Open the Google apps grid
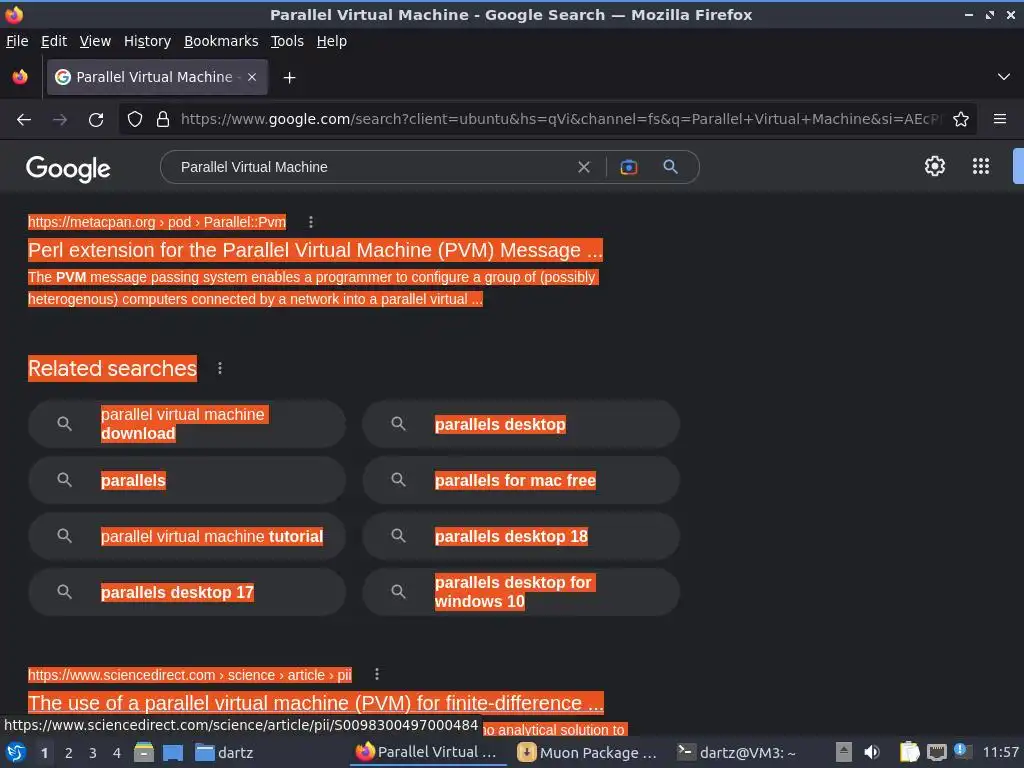This screenshot has height=768, width=1024. pyautogui.click(x=981, y=167)
